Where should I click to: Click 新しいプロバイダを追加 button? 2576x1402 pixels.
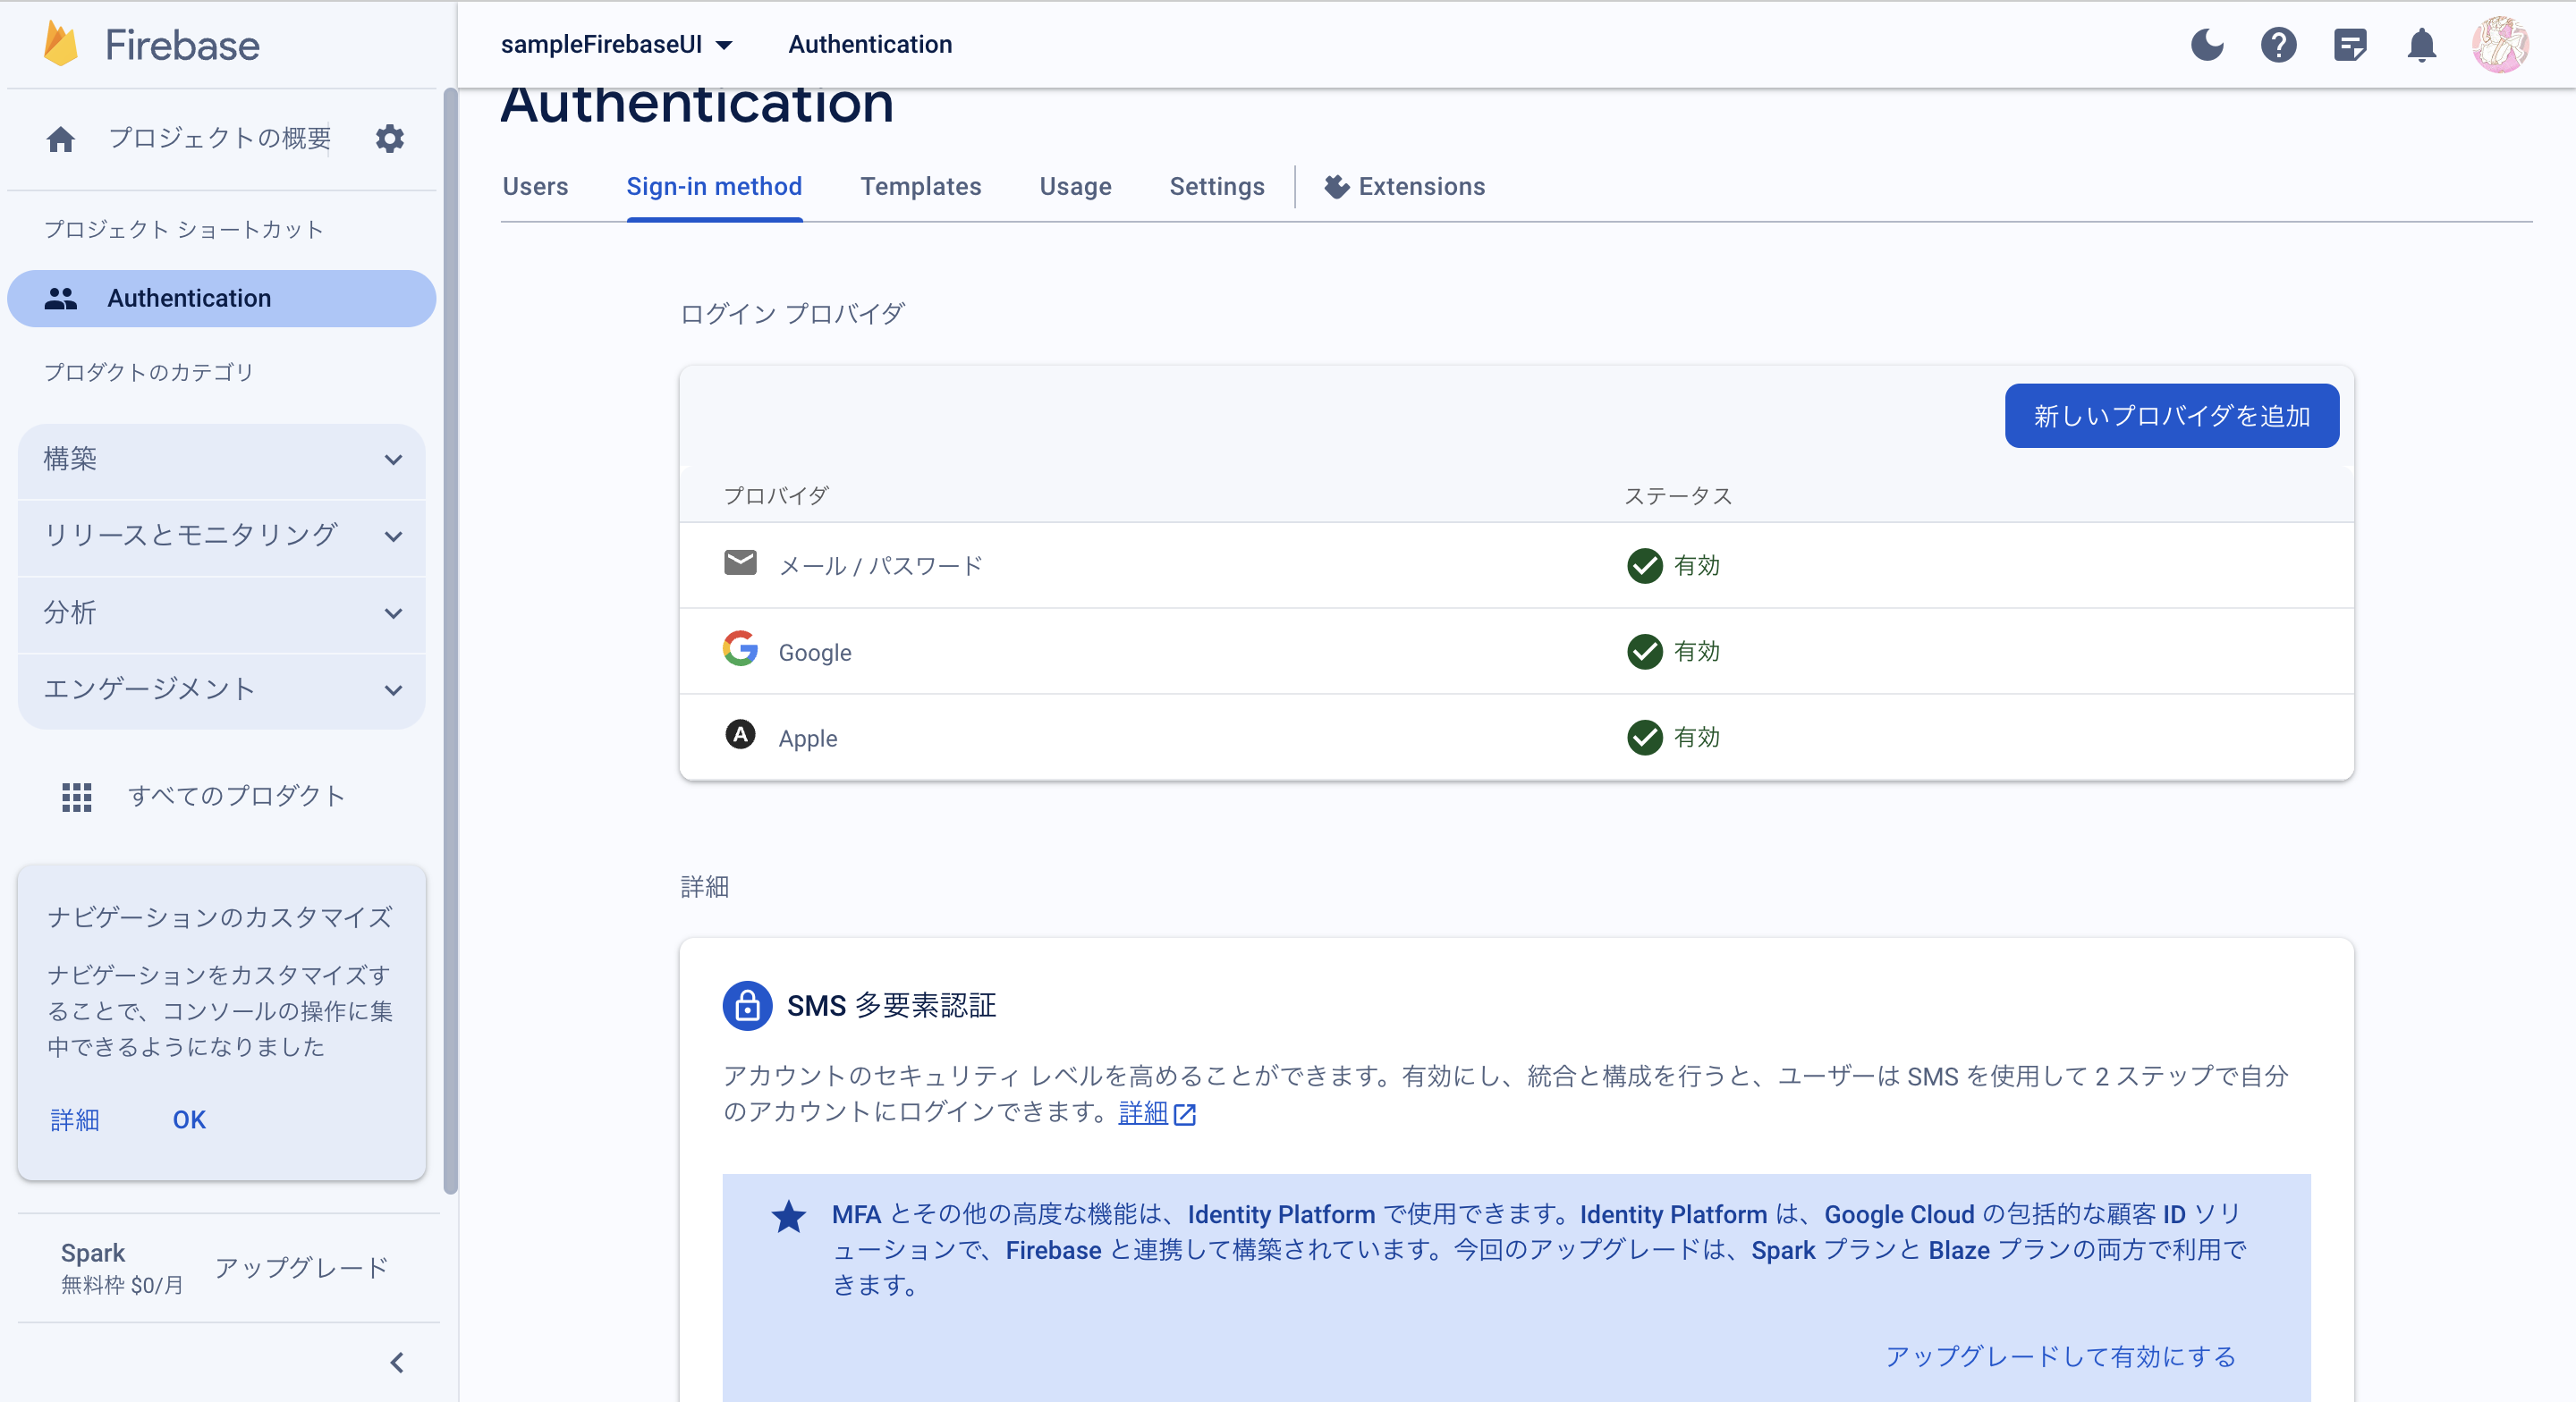2171,416
